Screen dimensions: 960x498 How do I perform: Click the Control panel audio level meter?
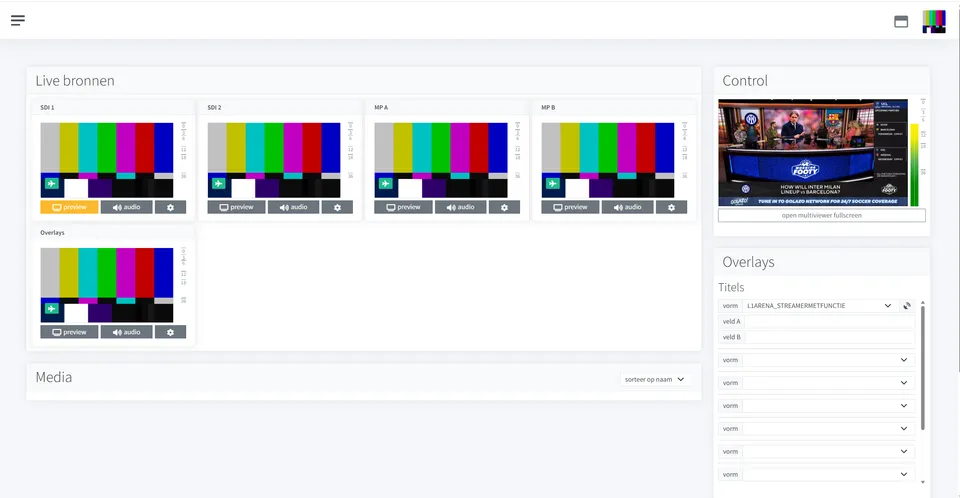[915, 165]
